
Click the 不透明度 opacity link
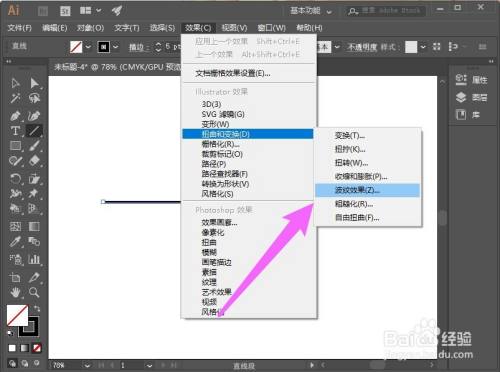pos(362,47)
